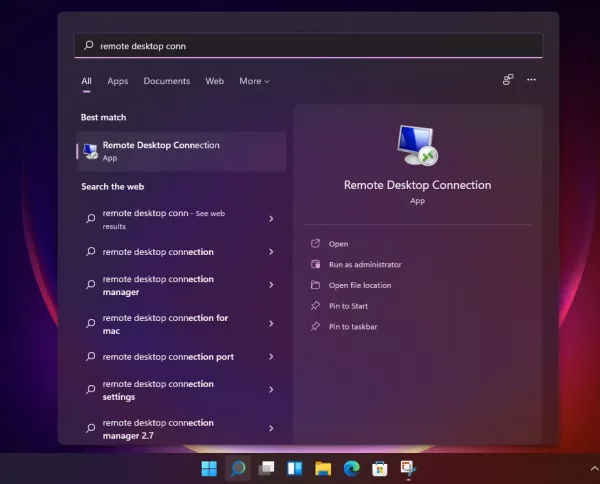Click search icon beside 'connection settings' suggestion
600x484 pixels.
[91, 389]
